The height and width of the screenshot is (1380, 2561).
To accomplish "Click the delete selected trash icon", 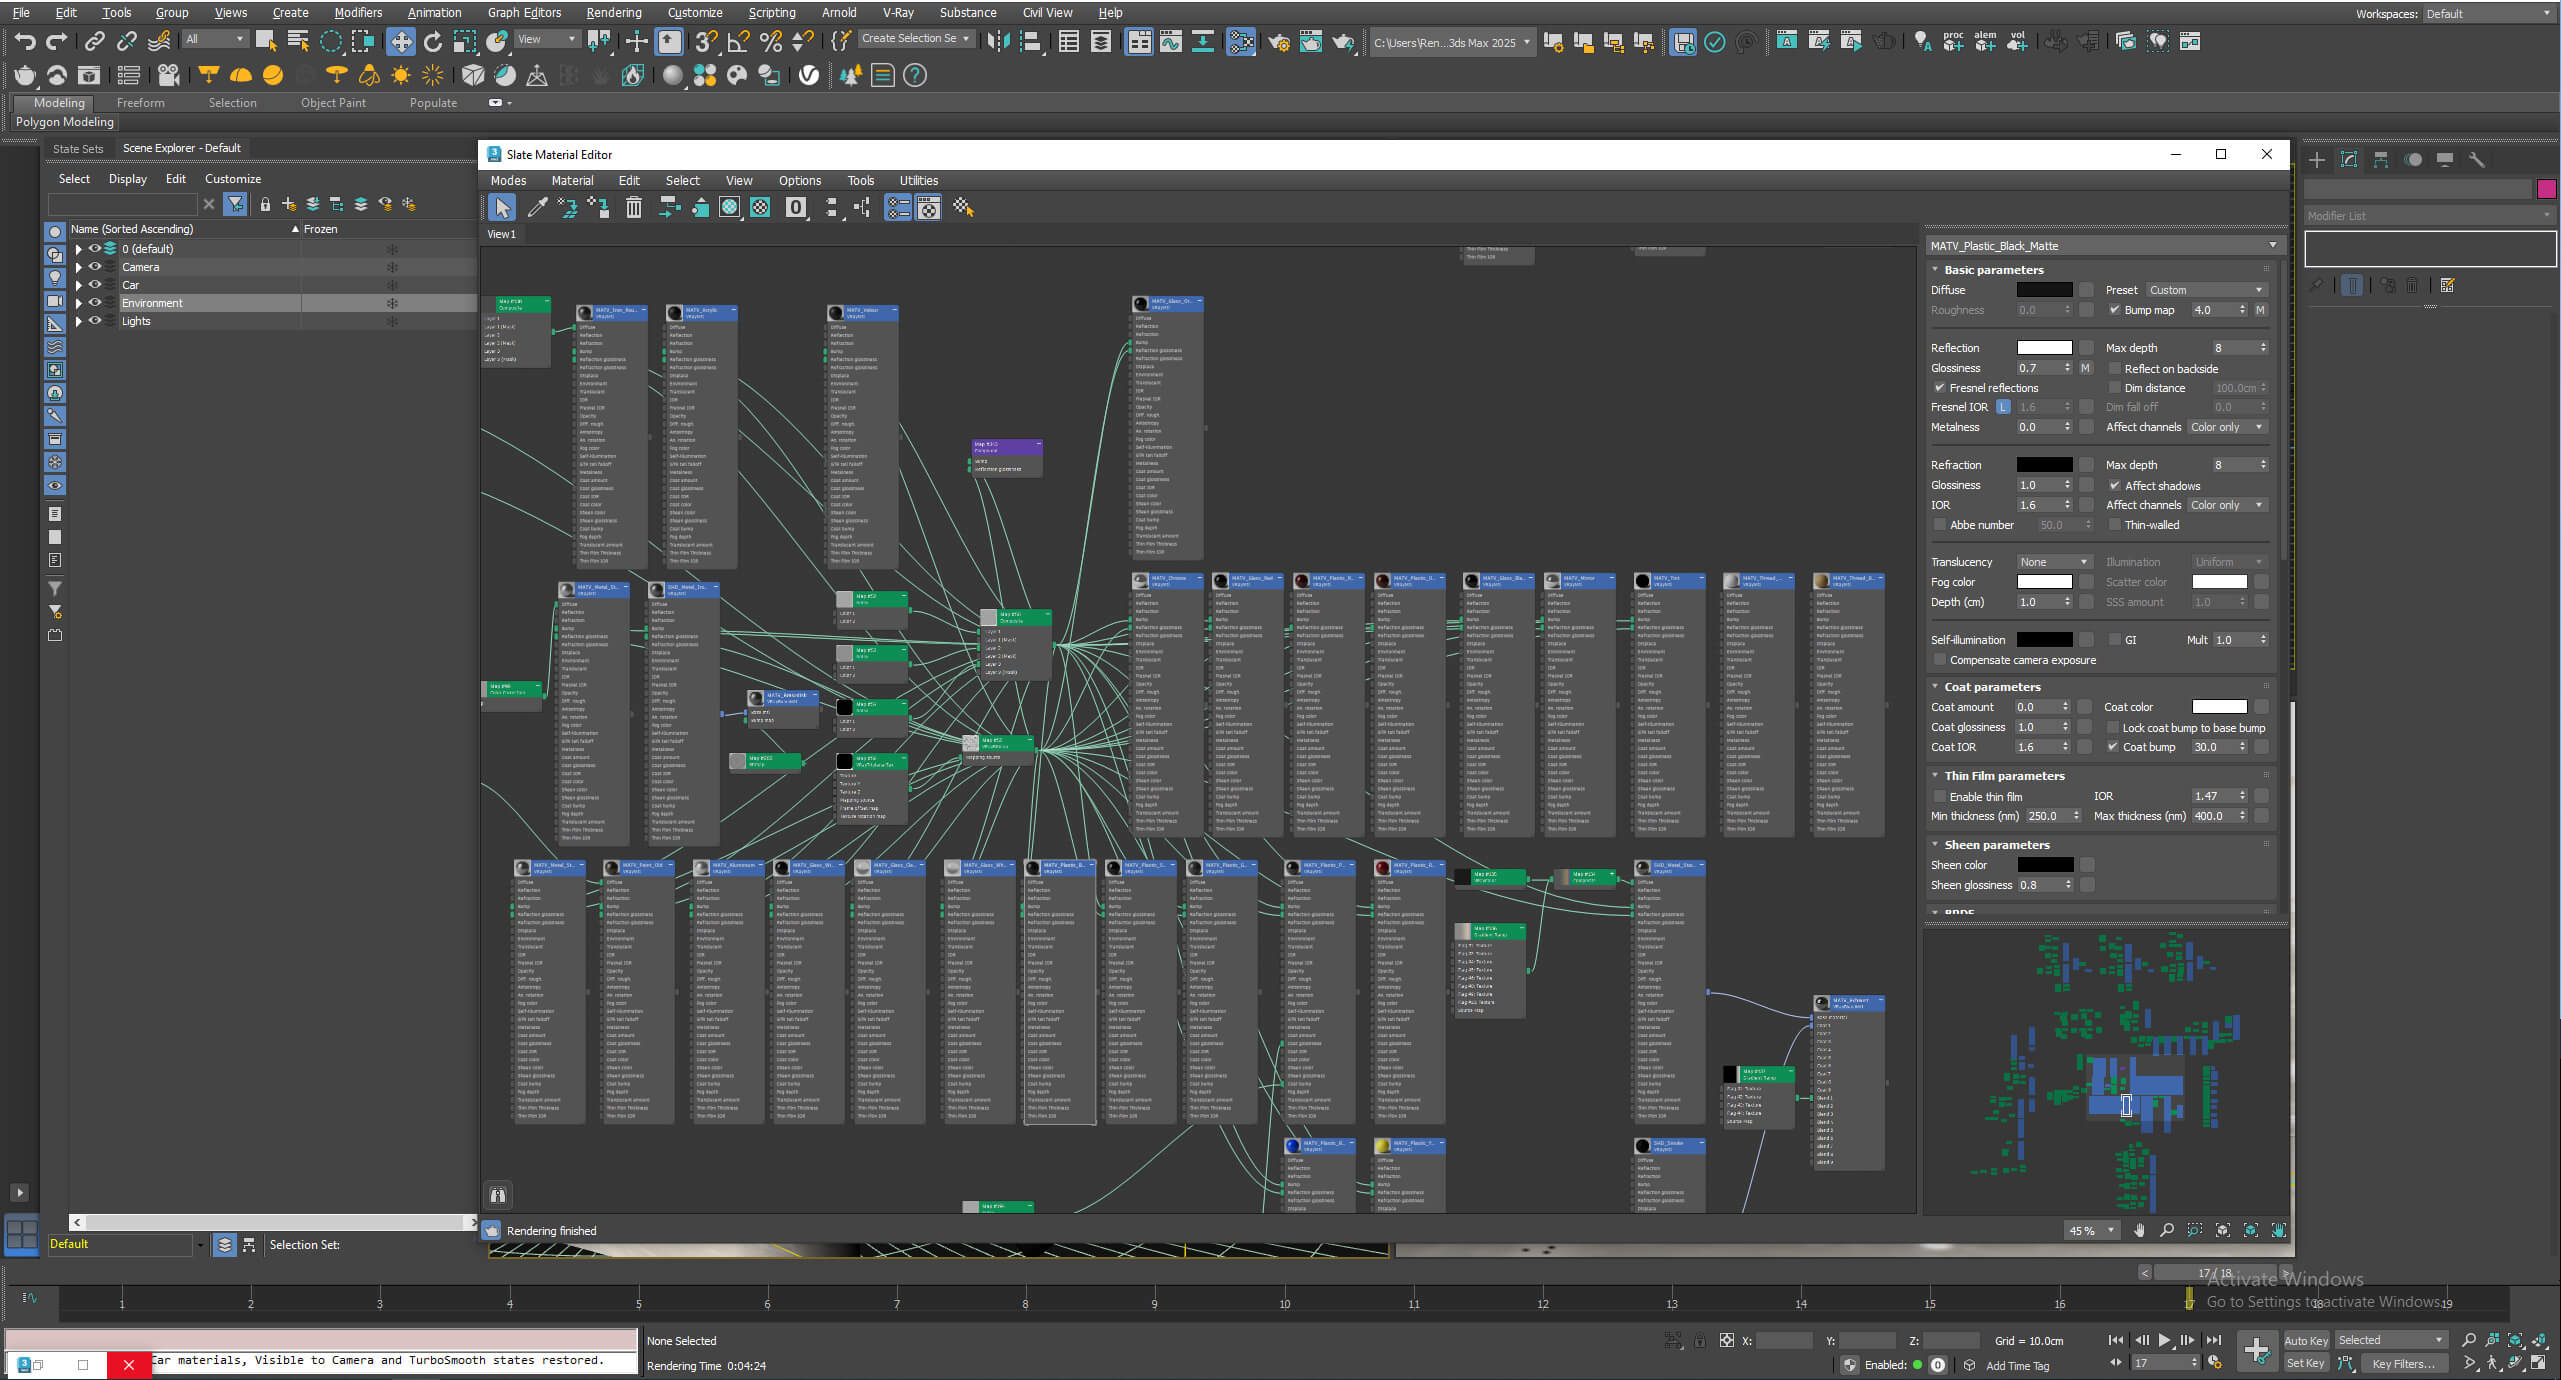I will pyautogui.click(x=633, y=207).
